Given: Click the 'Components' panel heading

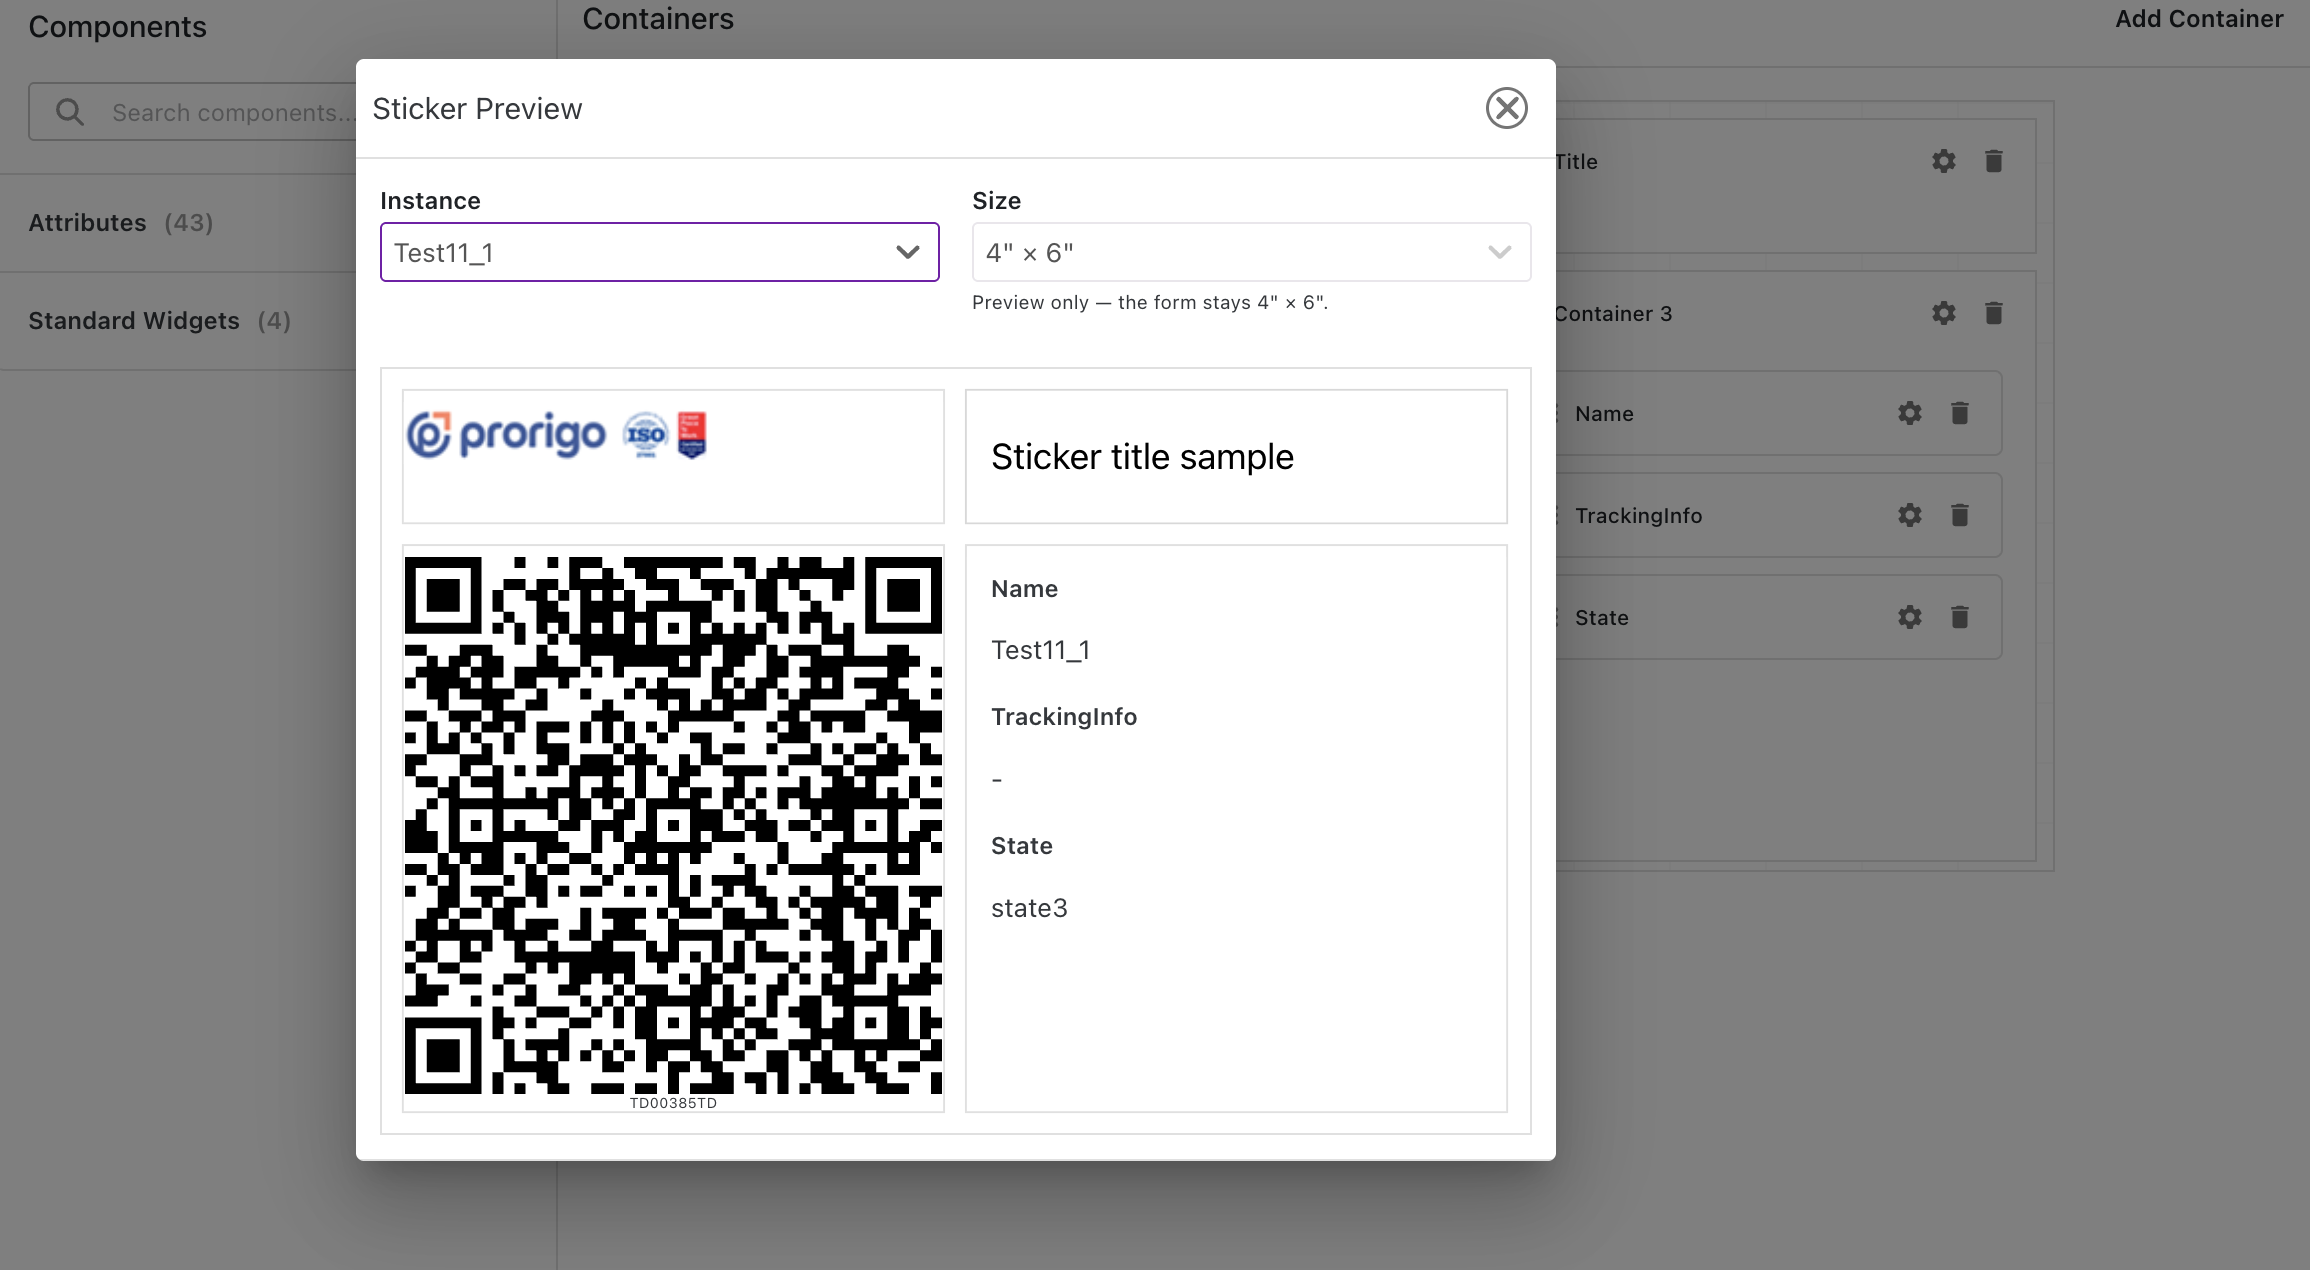Looking at the screenshot, I should 117,27.
